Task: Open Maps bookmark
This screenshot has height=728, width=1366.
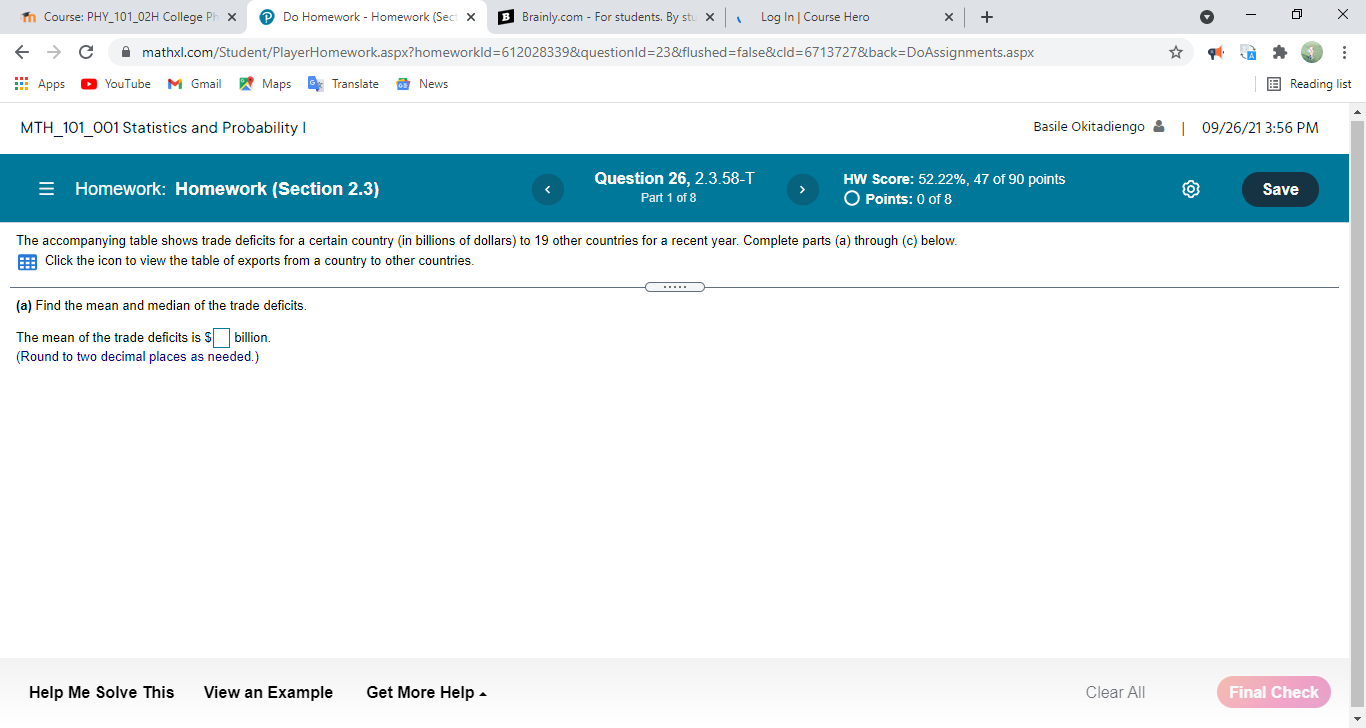Action: click(265, 84)
